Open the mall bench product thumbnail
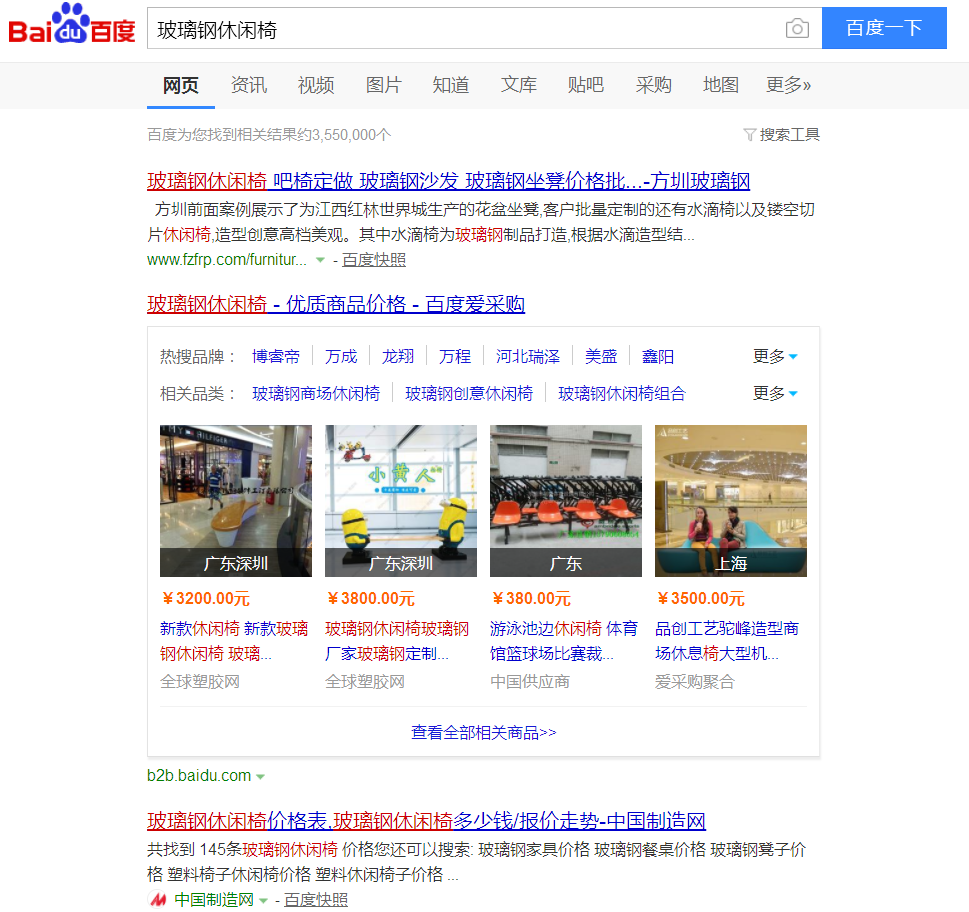969x912 pixels. tap(236, 501)
